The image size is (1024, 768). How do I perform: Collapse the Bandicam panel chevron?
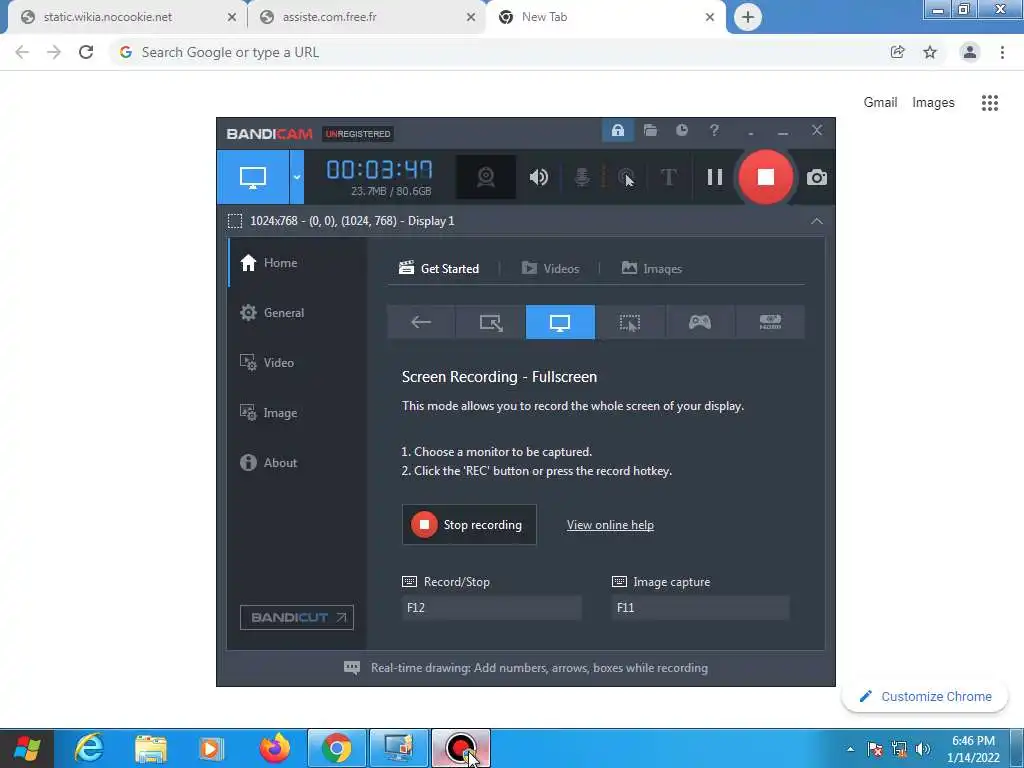[x=817, y=221]
